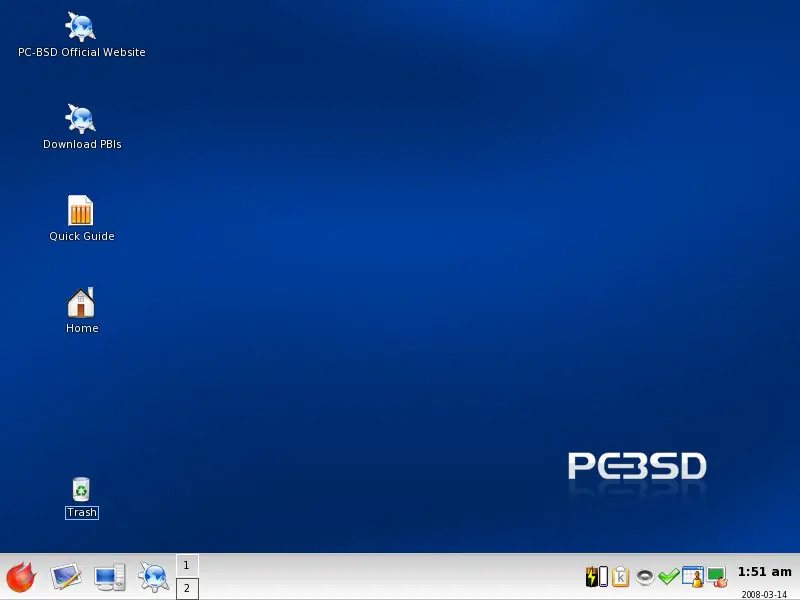Open the PC-BSD flame start menu
The width and height of the screenshot is (800, 600).
pyautogui.click(x=21, y=577)
